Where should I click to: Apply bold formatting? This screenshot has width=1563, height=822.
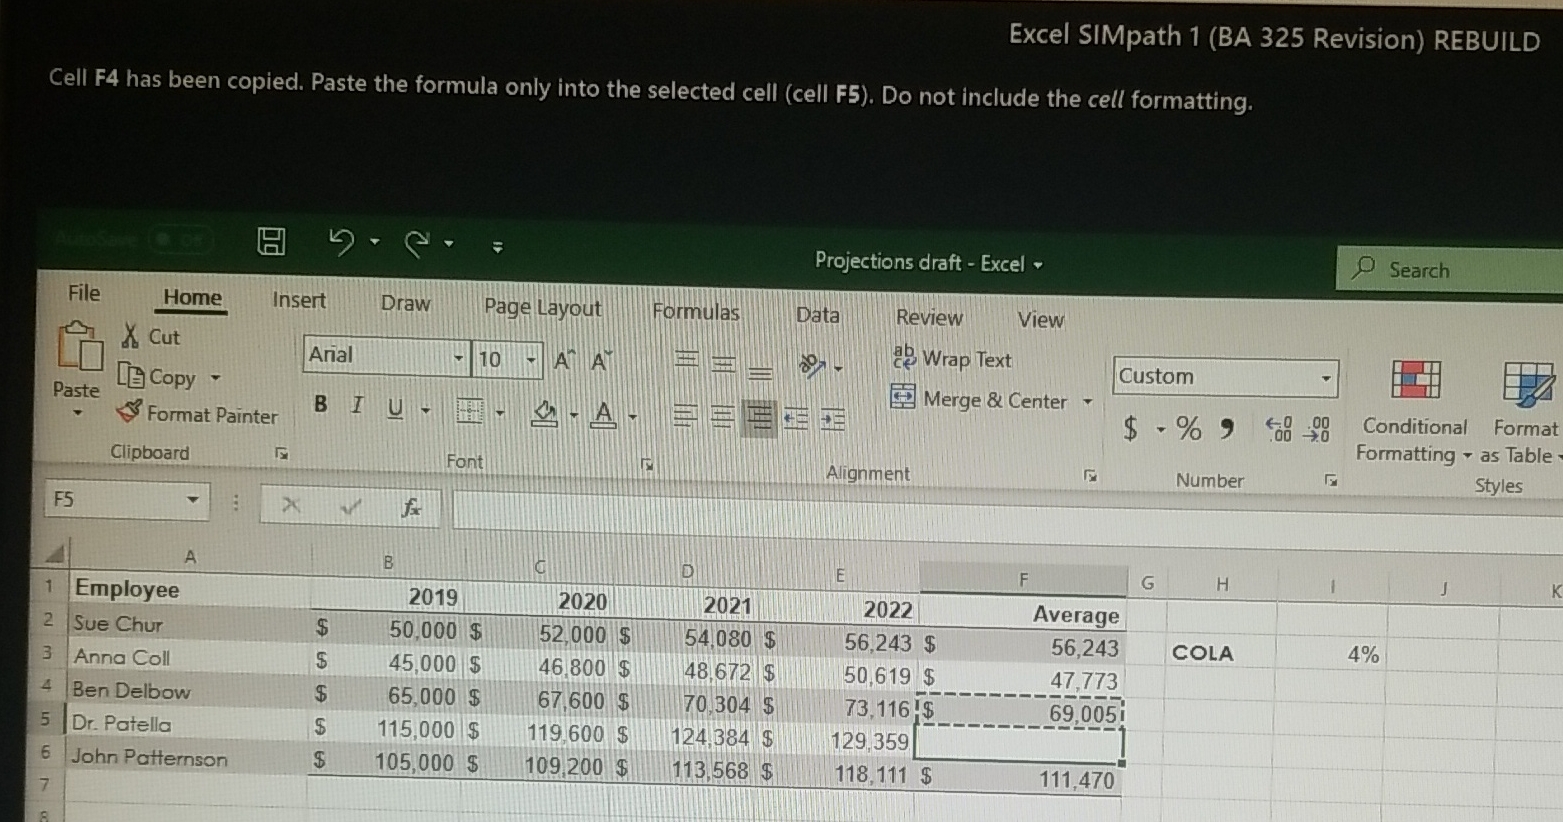point(319,404)
